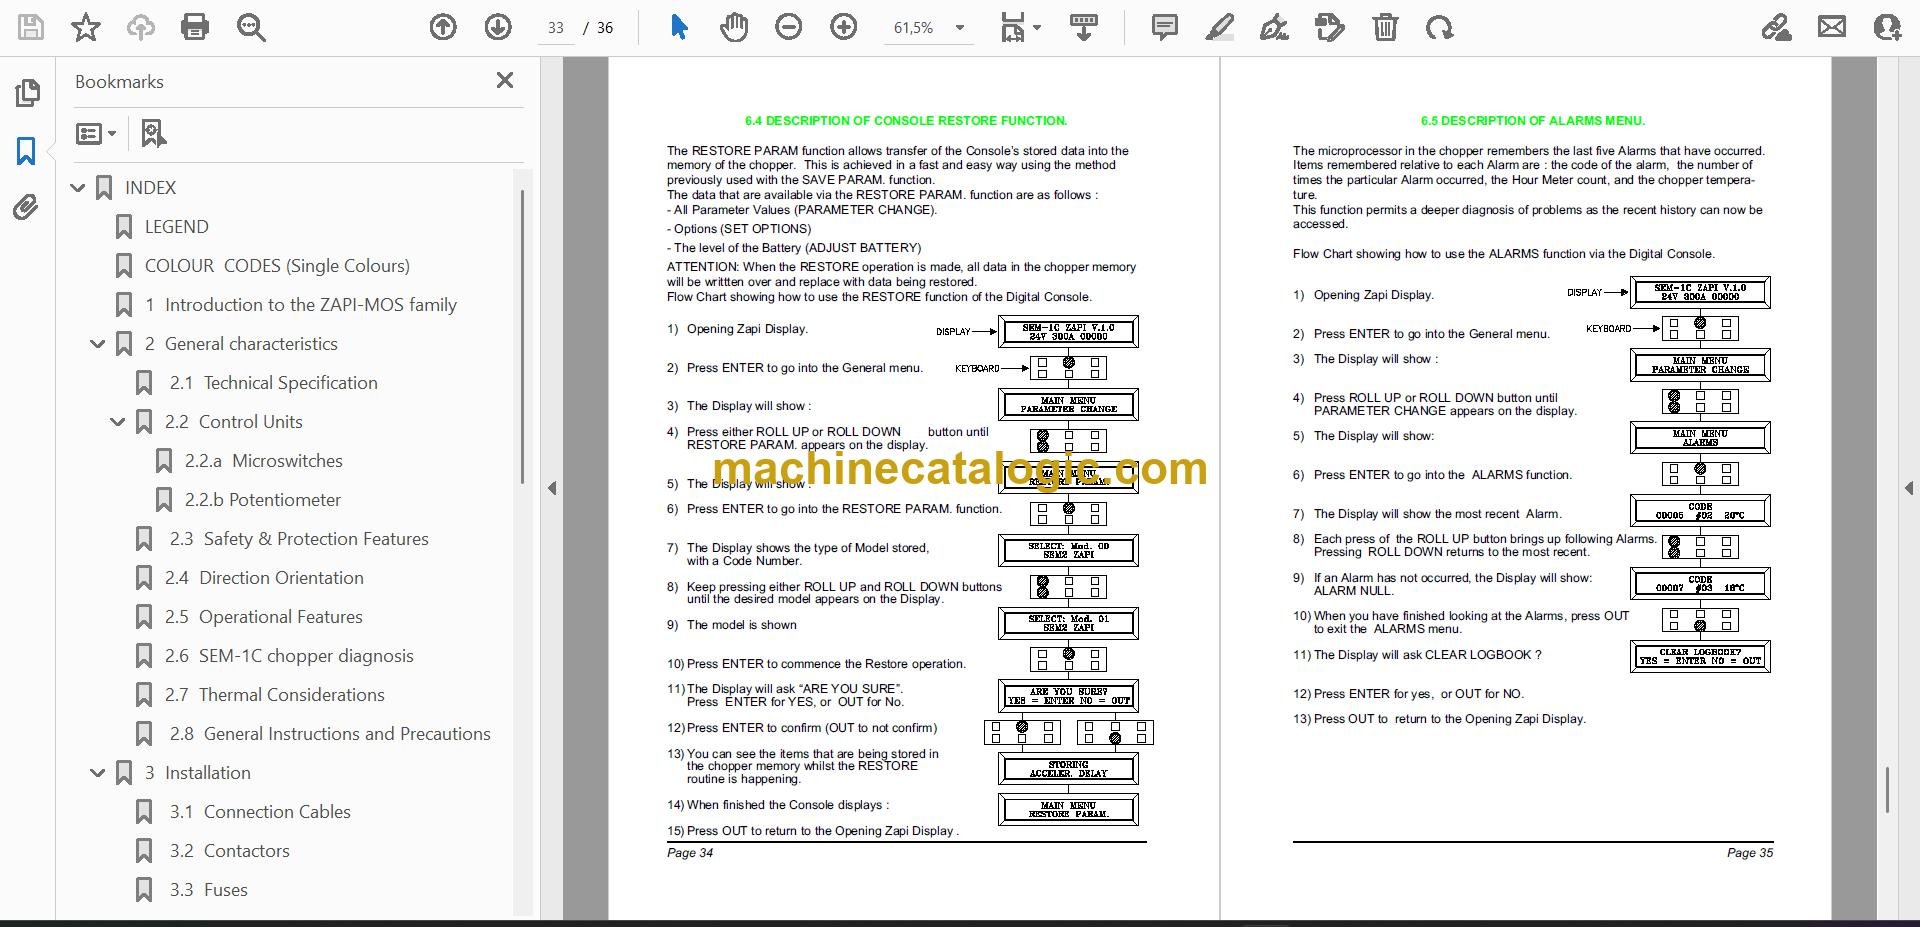This screenshot has width=1920, height=927.
Task: Open the stamp tool
Action: point(1330,27)
